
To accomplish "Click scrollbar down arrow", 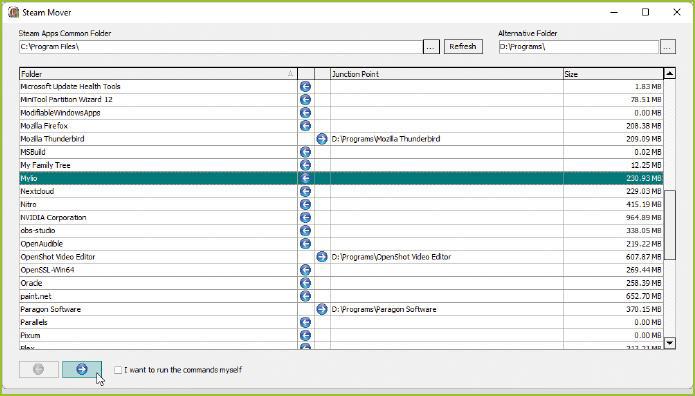I will point(669,343).
